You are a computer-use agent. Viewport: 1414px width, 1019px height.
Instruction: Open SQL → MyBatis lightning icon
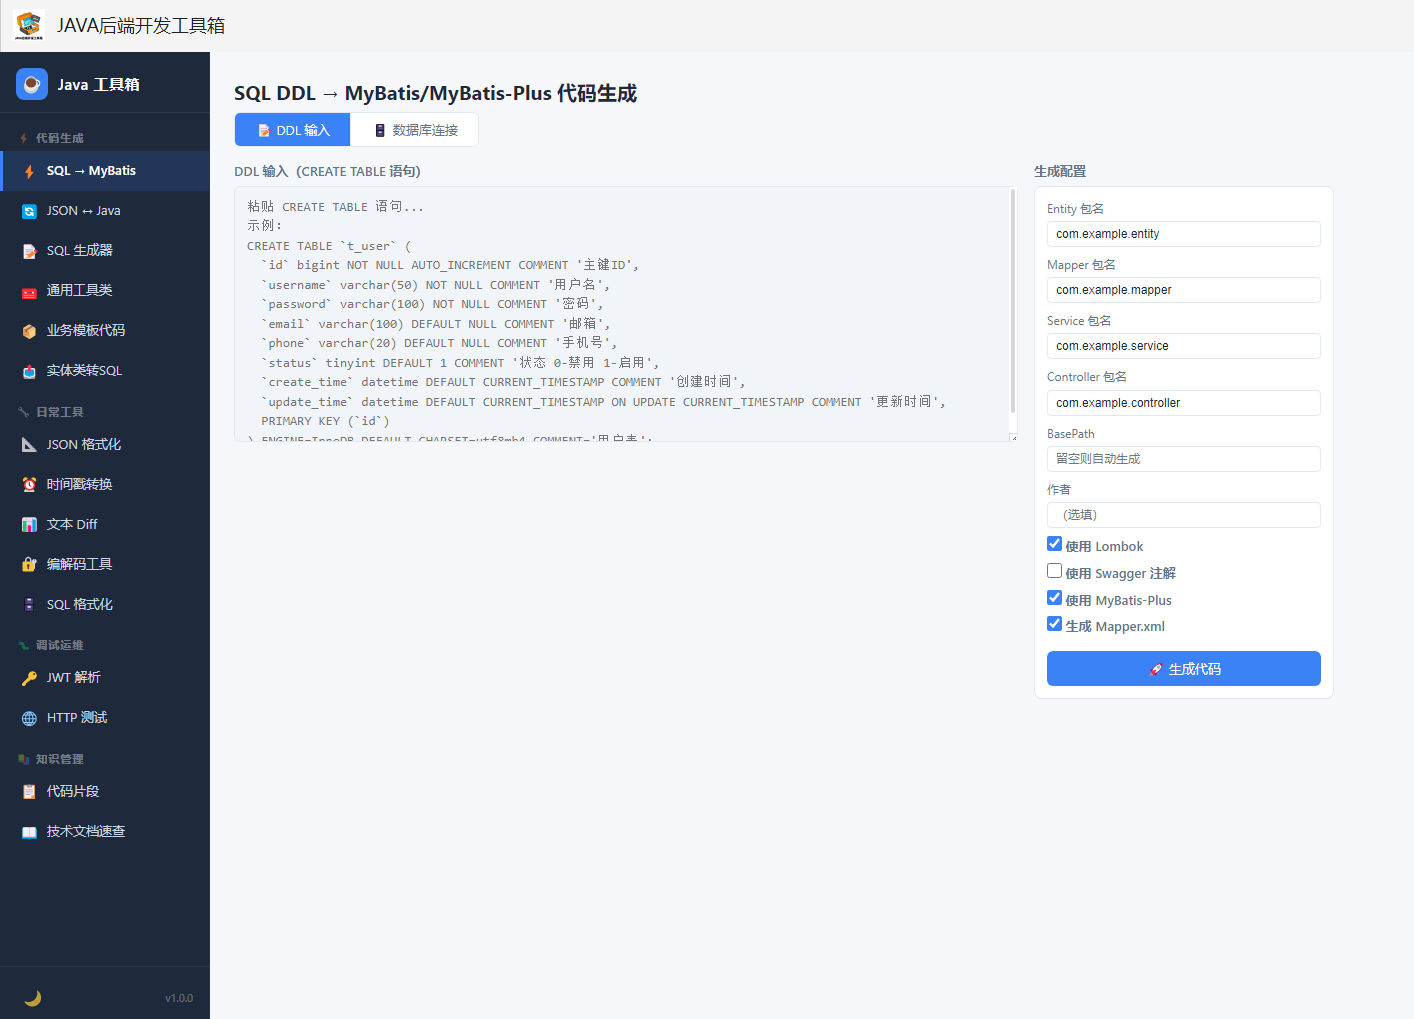point(29,172)
